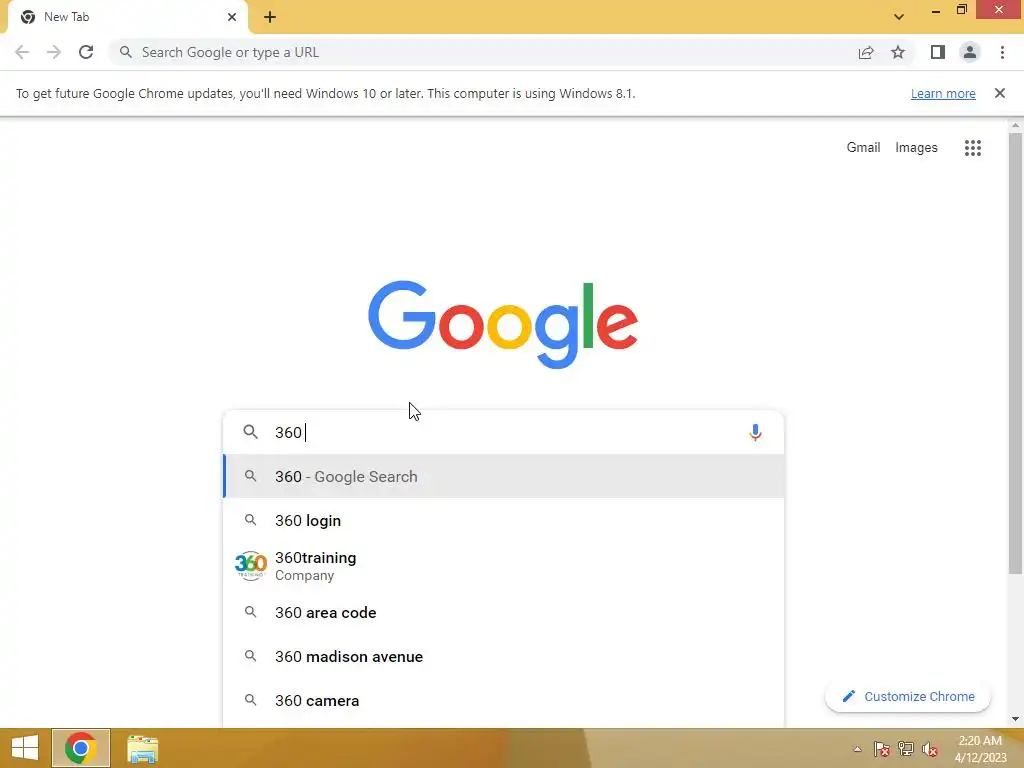Close the New Tab tab
This screenshot has height=768, width=1024.
tap(232, 17)
